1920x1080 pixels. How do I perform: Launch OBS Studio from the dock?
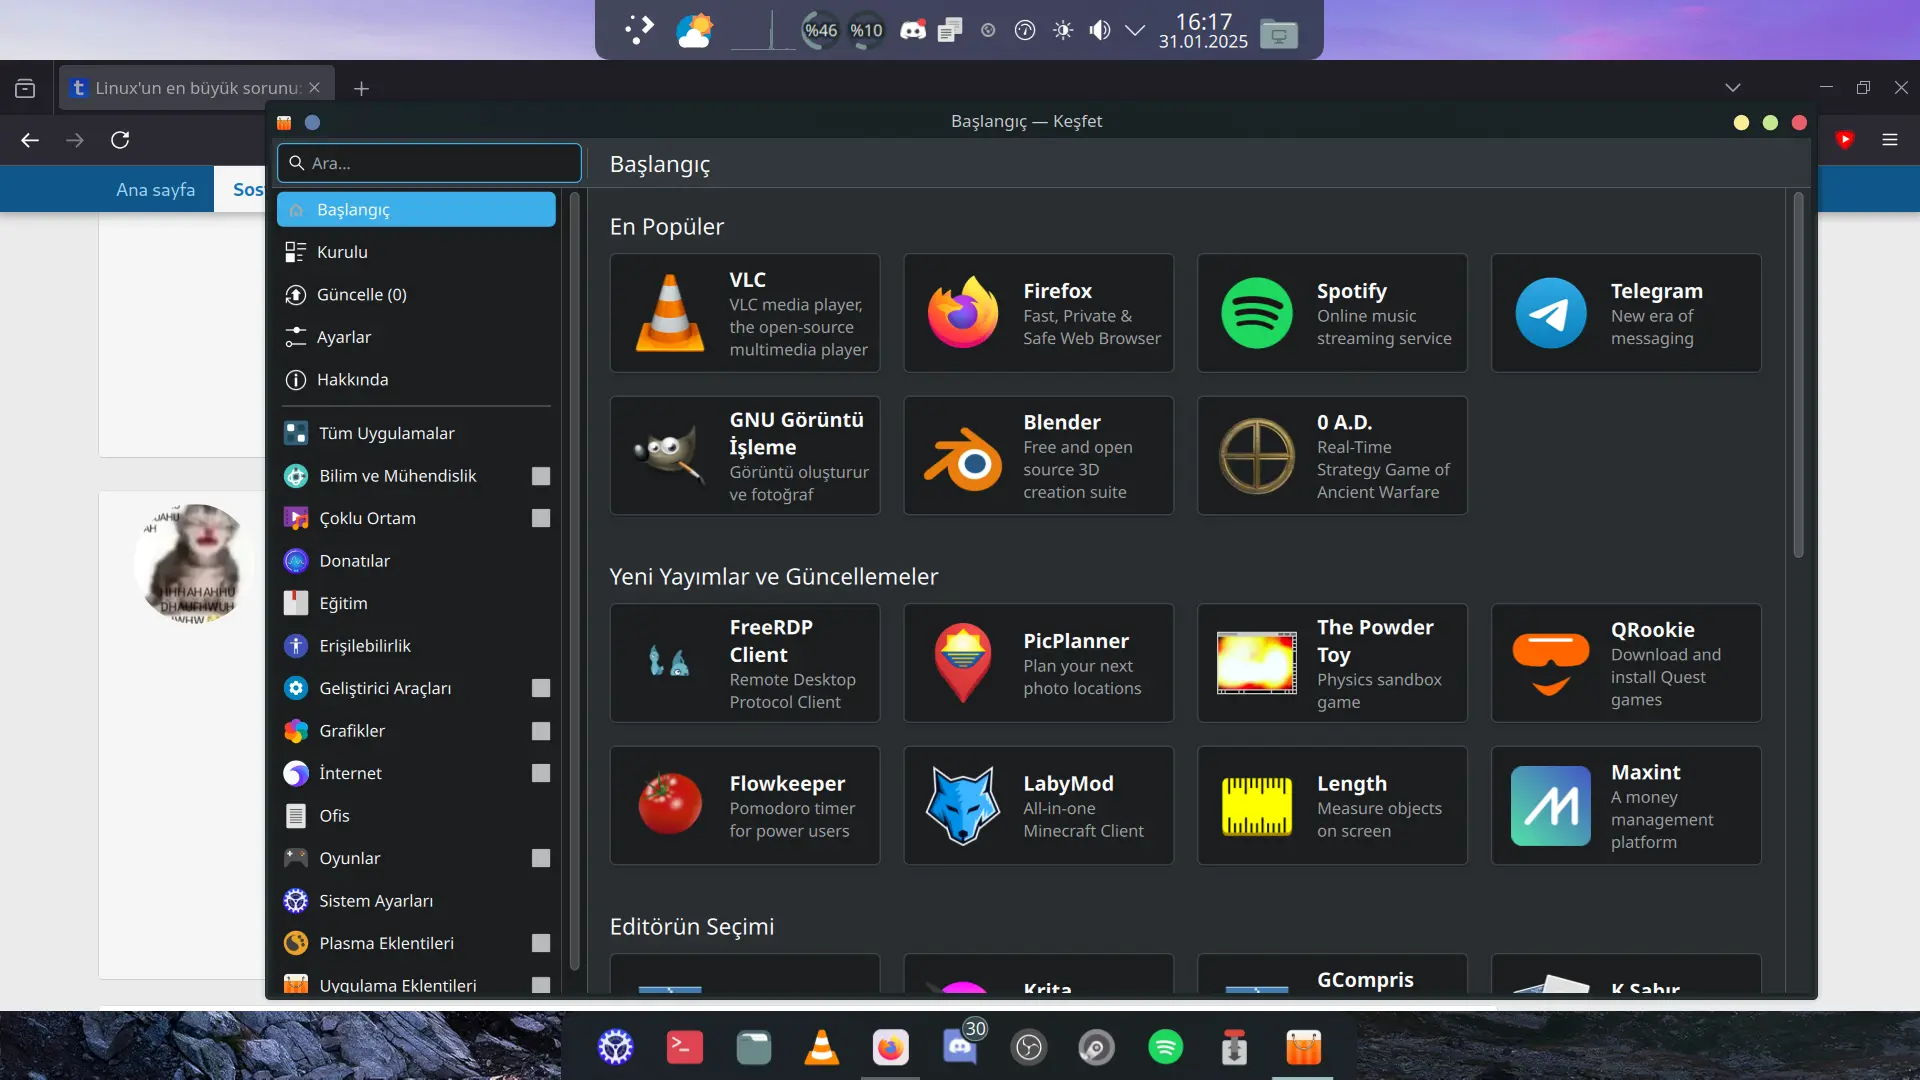(1029, 1047)
